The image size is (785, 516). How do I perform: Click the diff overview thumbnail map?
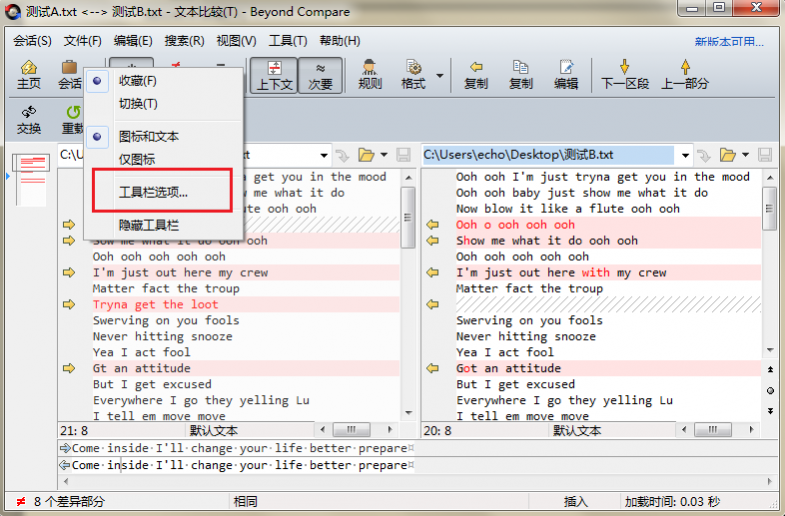(31, 180)
